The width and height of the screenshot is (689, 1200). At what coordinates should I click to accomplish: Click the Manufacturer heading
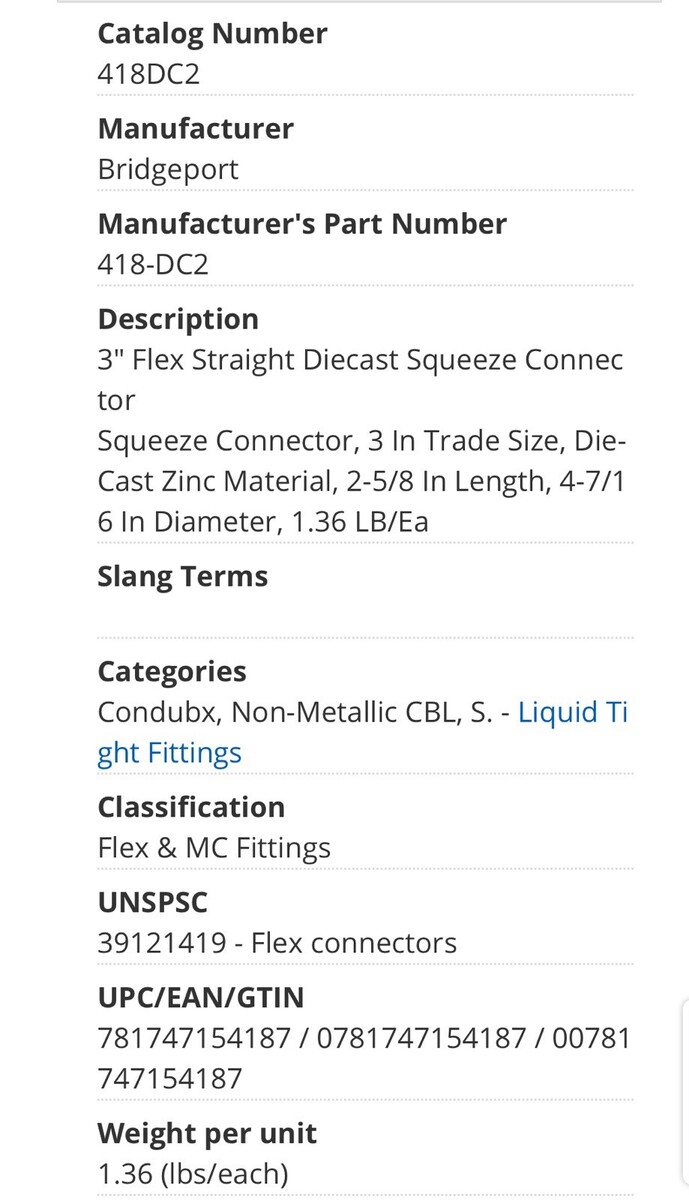tap(195, 129)
